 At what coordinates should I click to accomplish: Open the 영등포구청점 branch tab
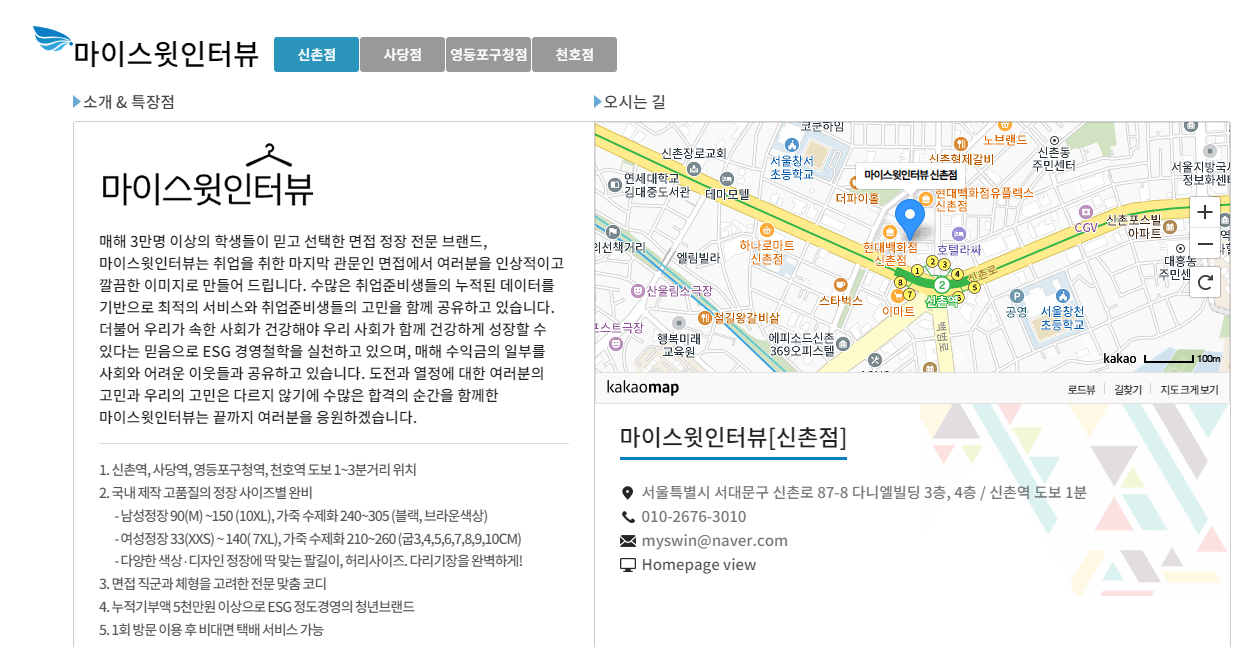point(488,55)
